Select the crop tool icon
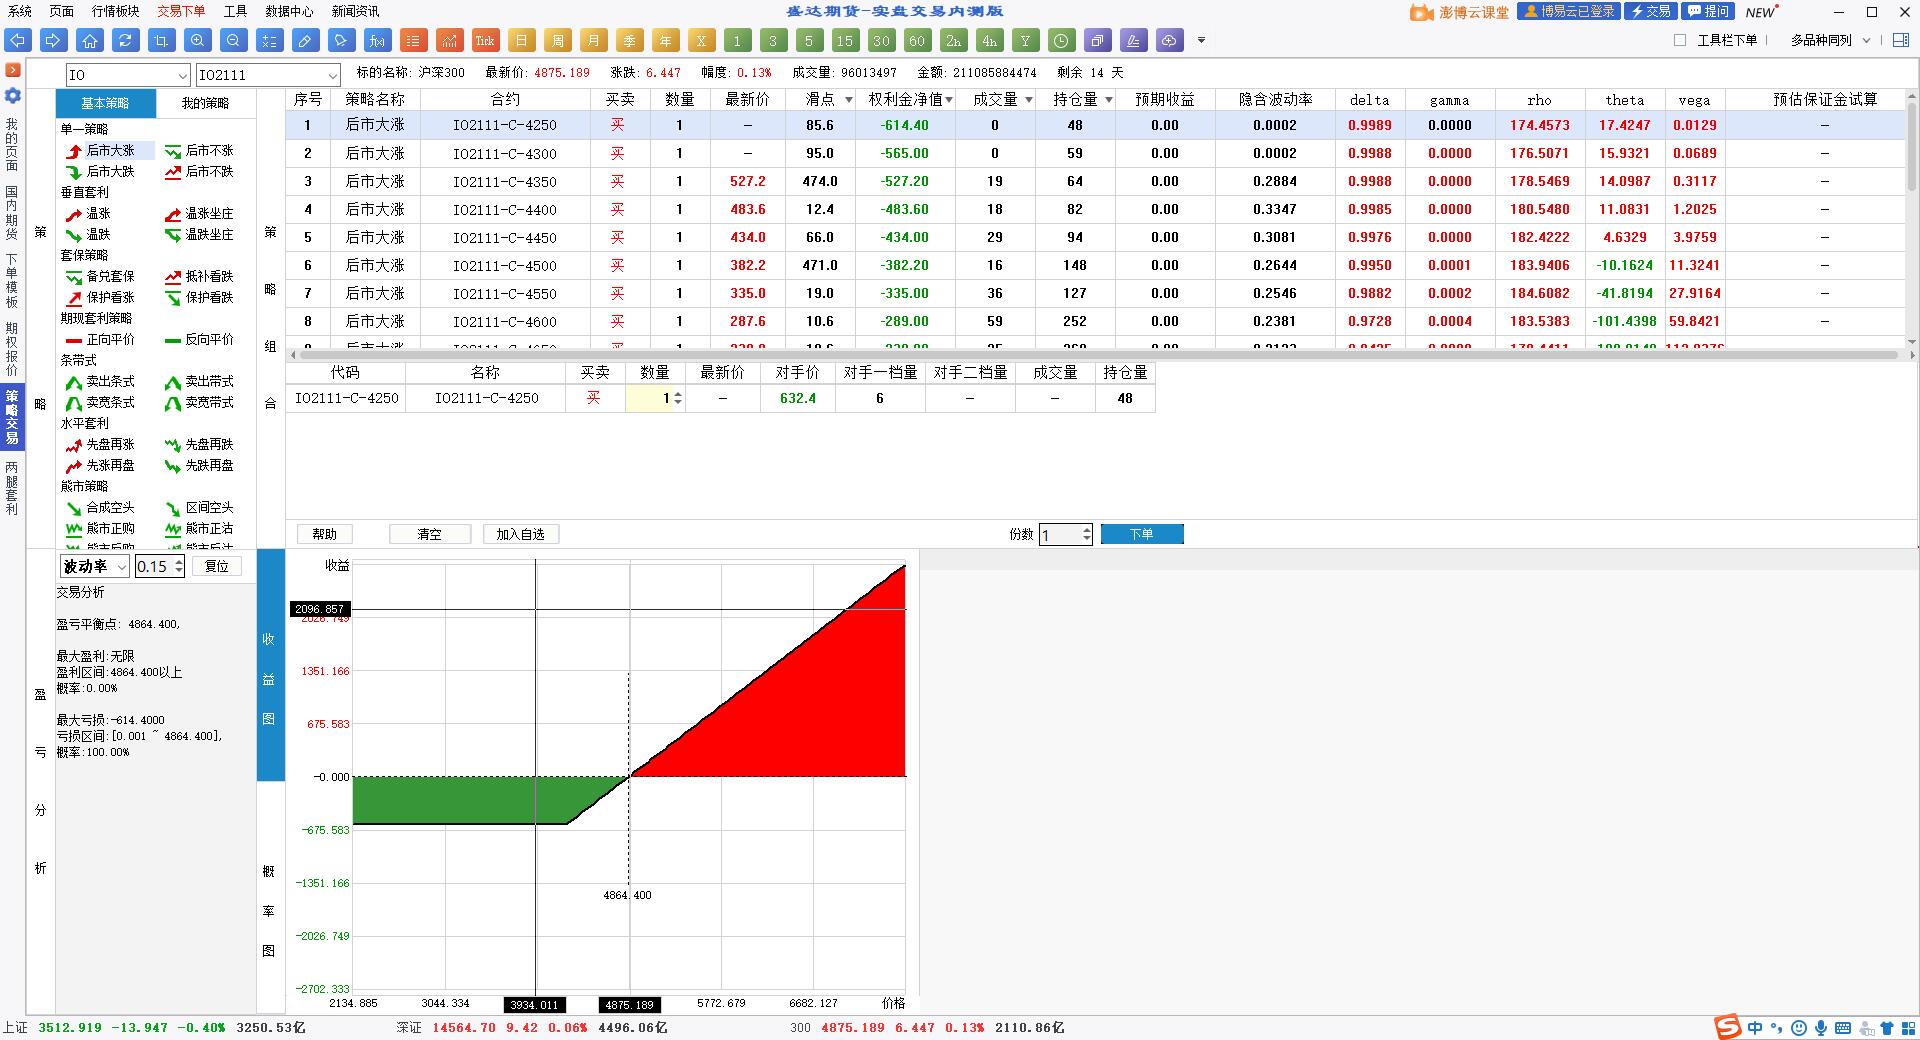 [x=162, y=41]
